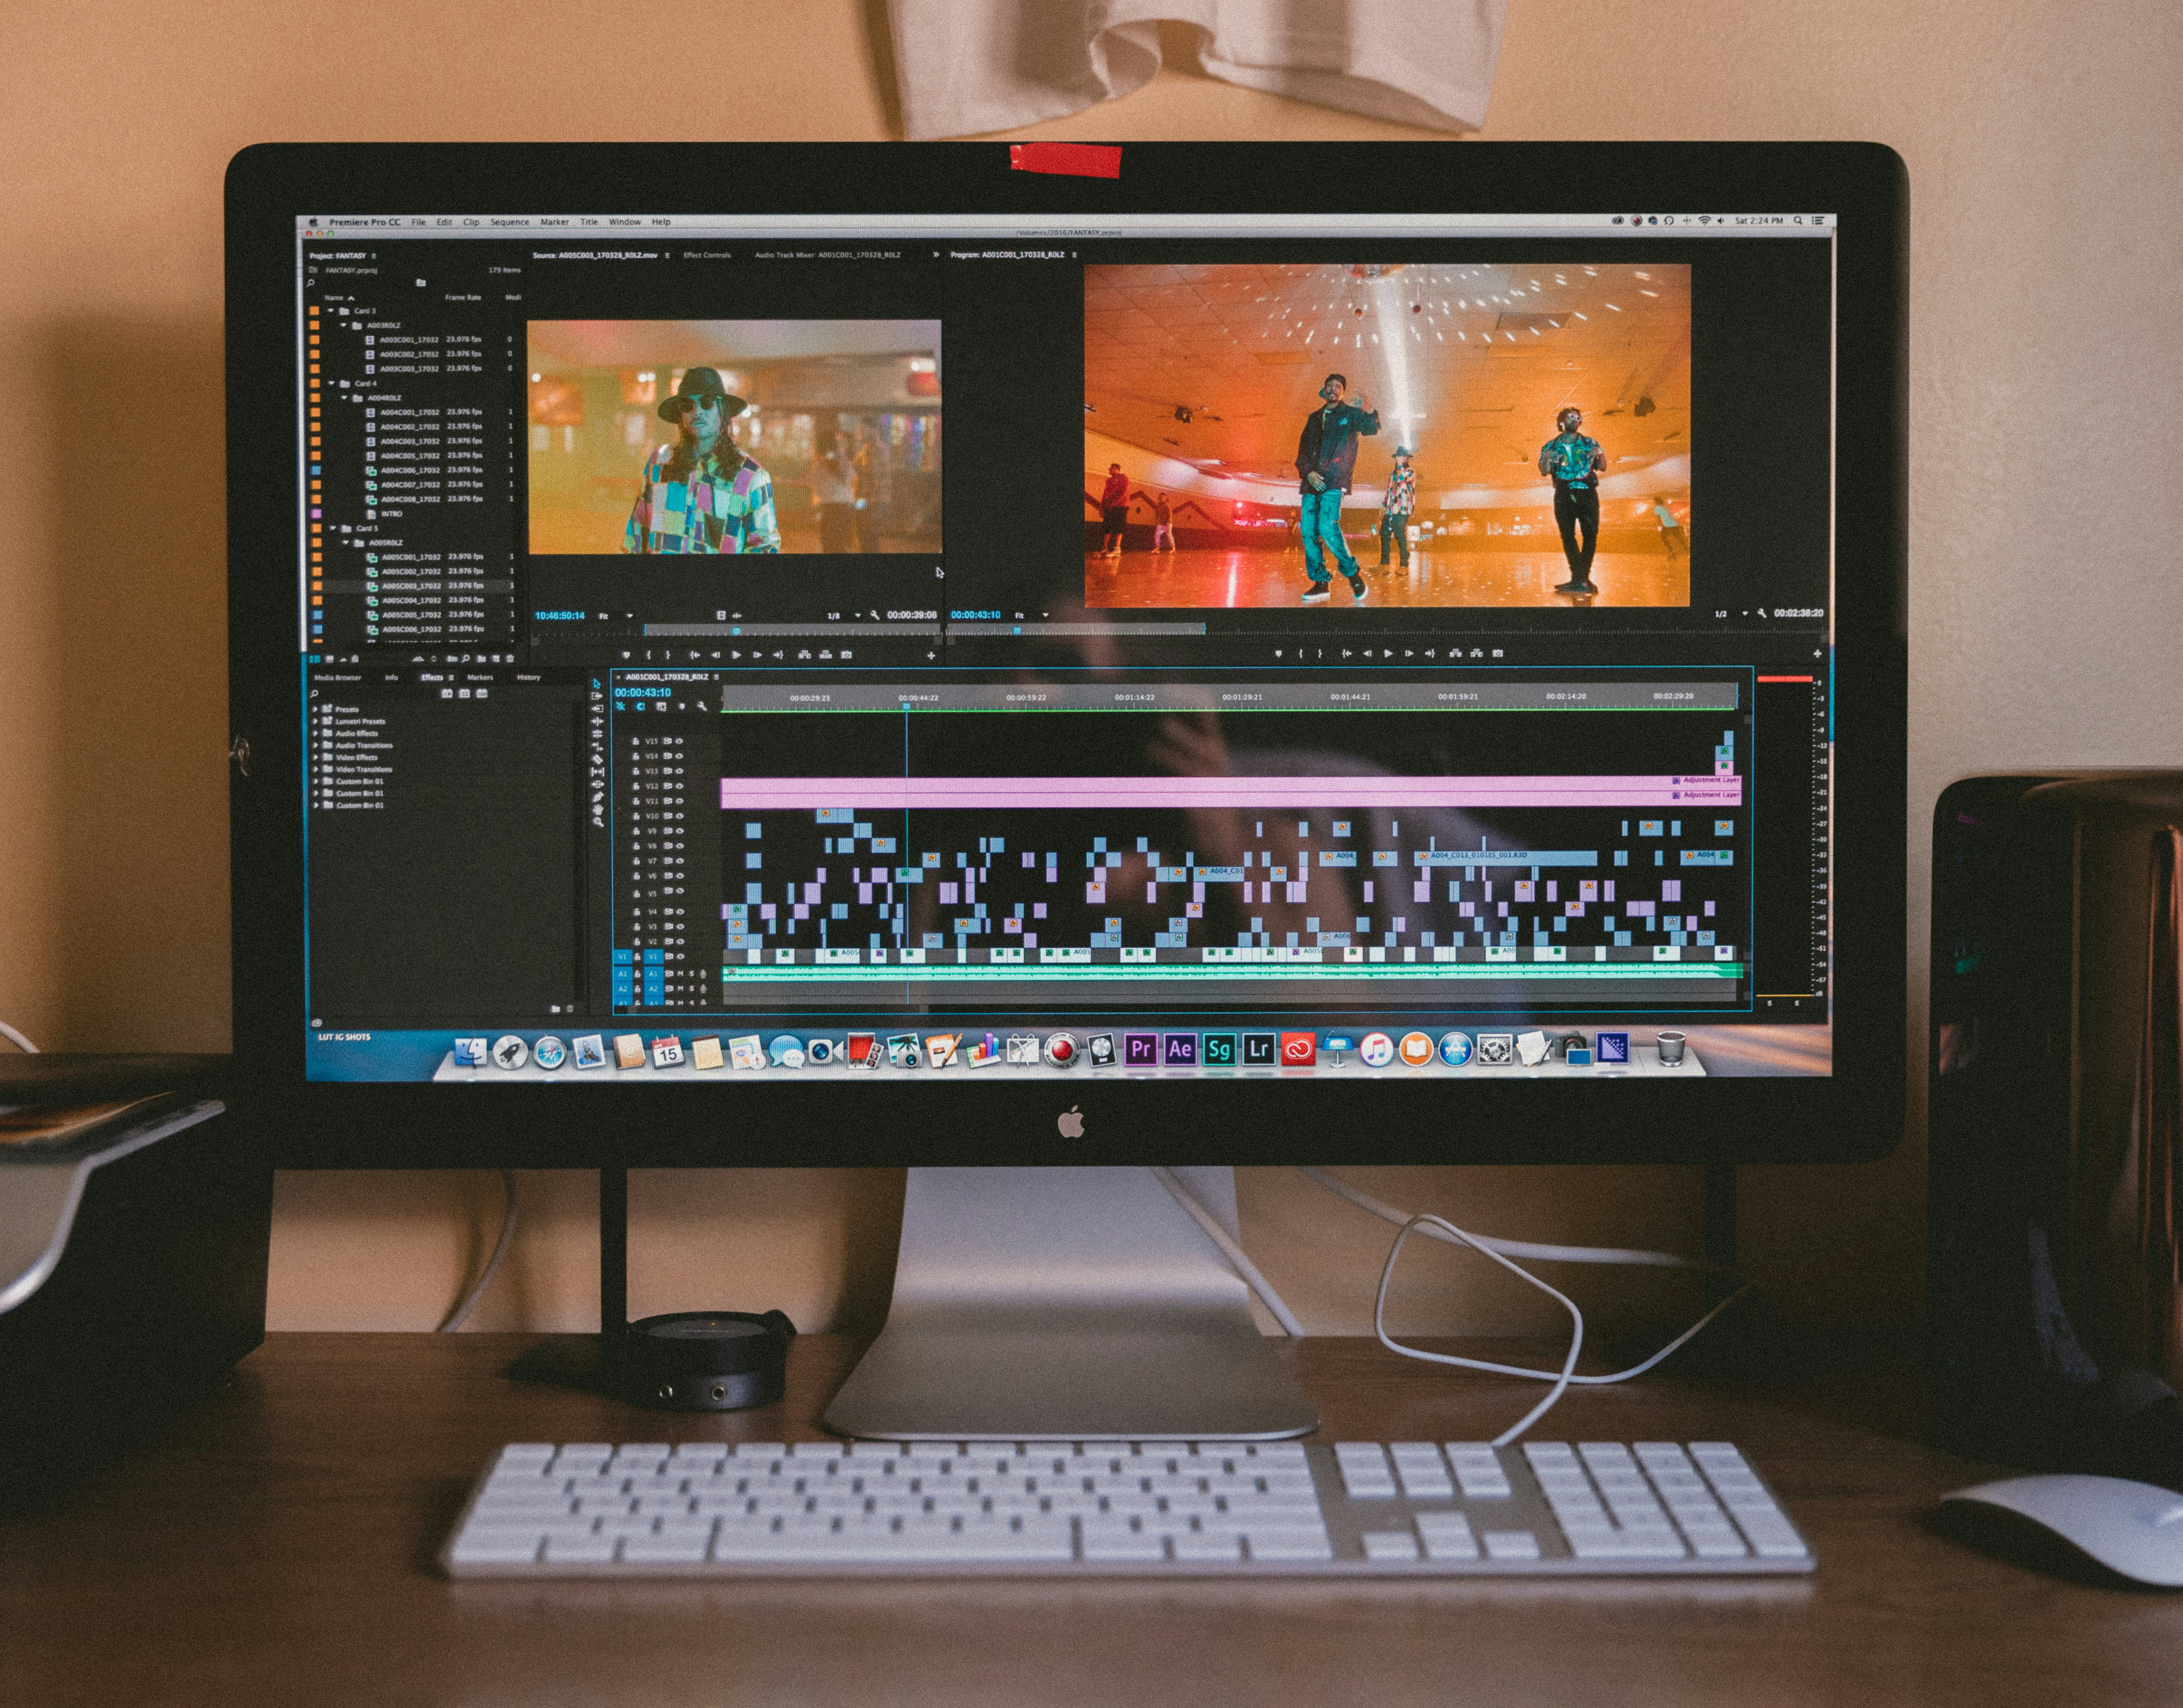2183x1708 pixels.
Task: Select the Pen tool
Action: point(598,797)
